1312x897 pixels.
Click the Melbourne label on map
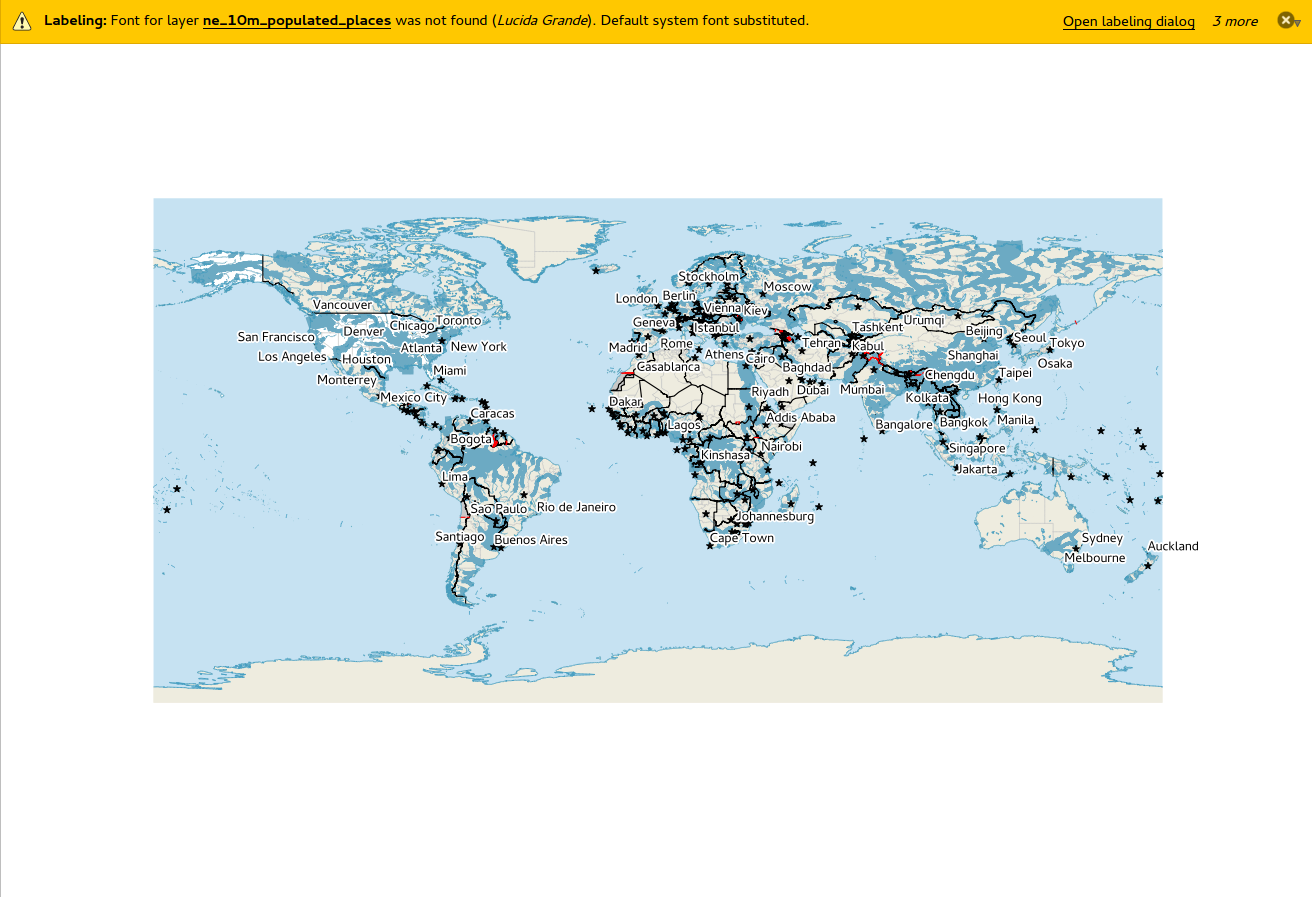(x=1094, y=558)
